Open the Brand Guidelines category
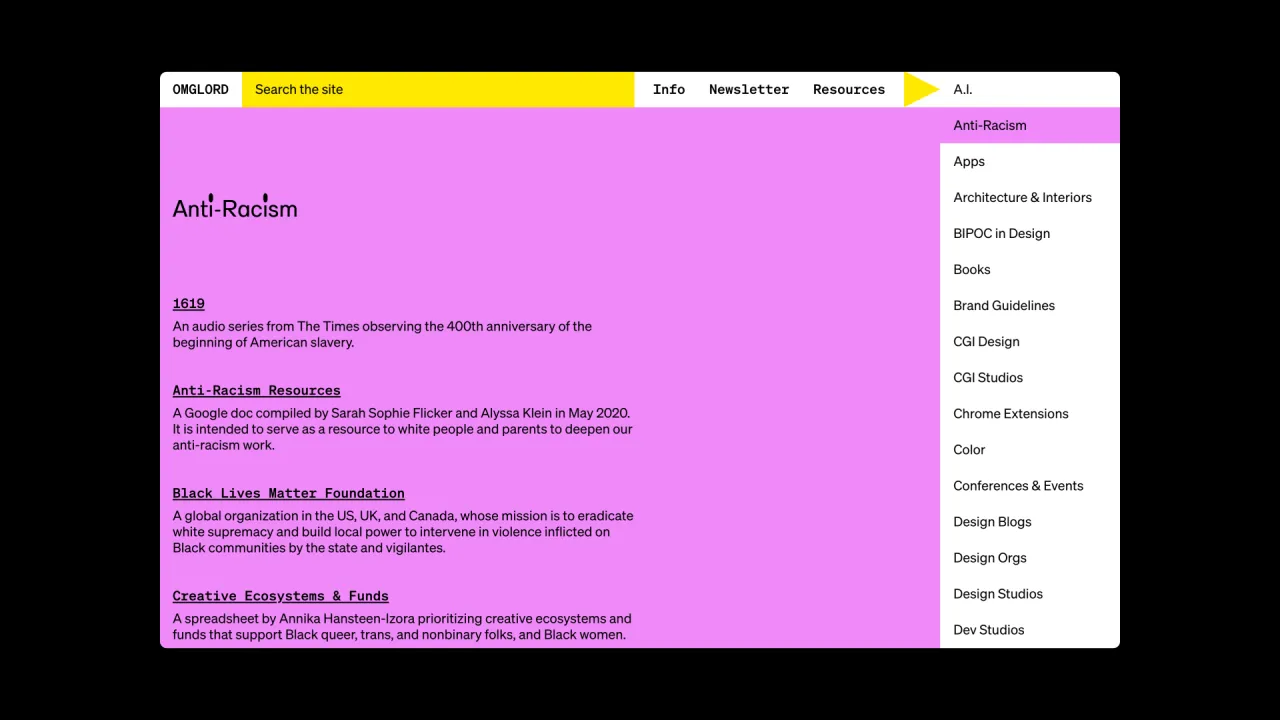 click(x=1030, y=305)
